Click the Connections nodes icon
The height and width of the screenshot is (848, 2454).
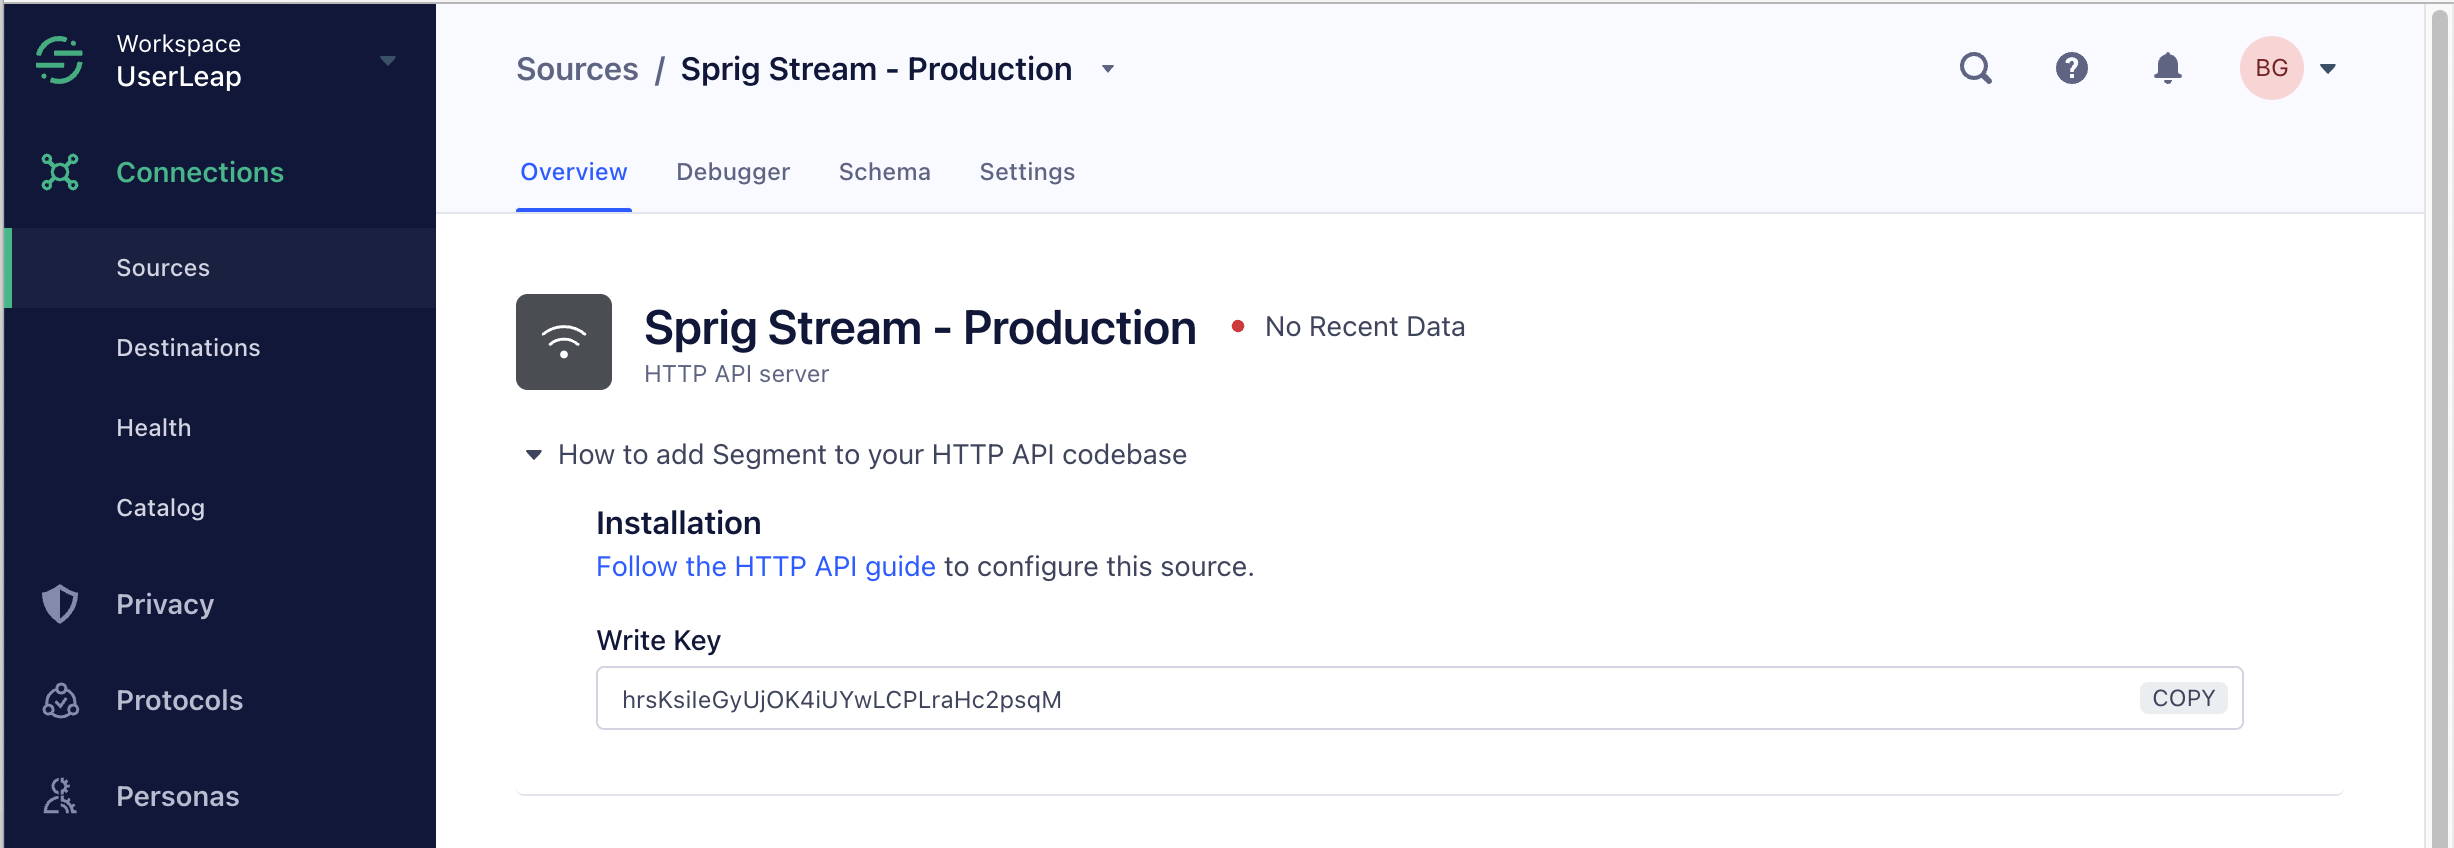60,172
